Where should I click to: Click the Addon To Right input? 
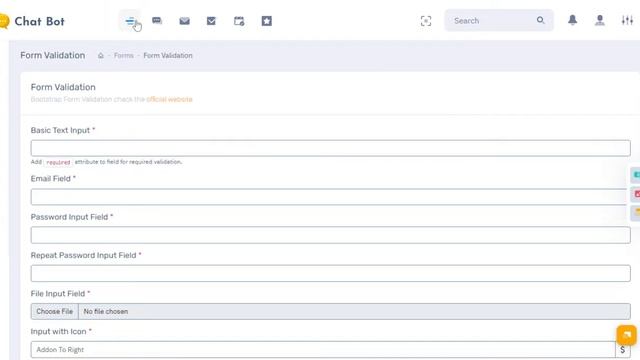[x=323, y=350]
